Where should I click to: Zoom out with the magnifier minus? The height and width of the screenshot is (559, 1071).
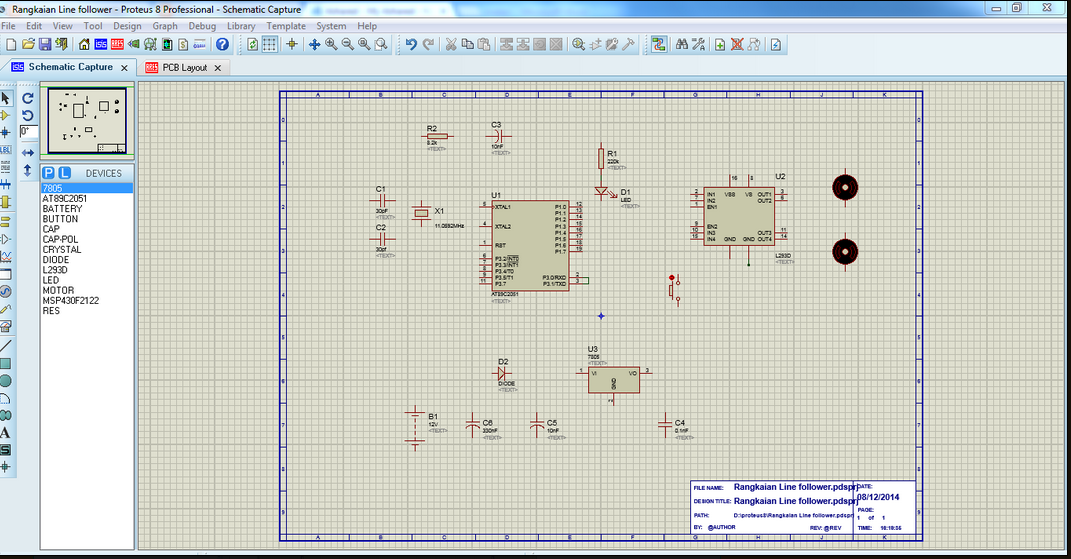[348, 44]
